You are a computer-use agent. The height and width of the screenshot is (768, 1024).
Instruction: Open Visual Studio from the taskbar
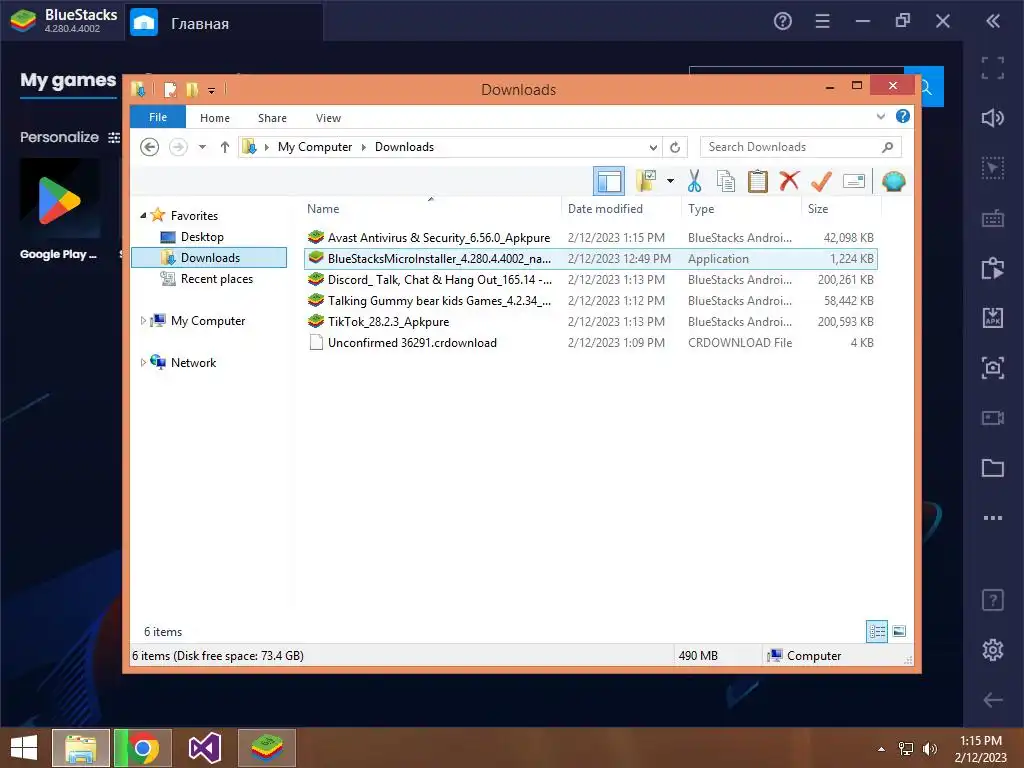point(205,748)
